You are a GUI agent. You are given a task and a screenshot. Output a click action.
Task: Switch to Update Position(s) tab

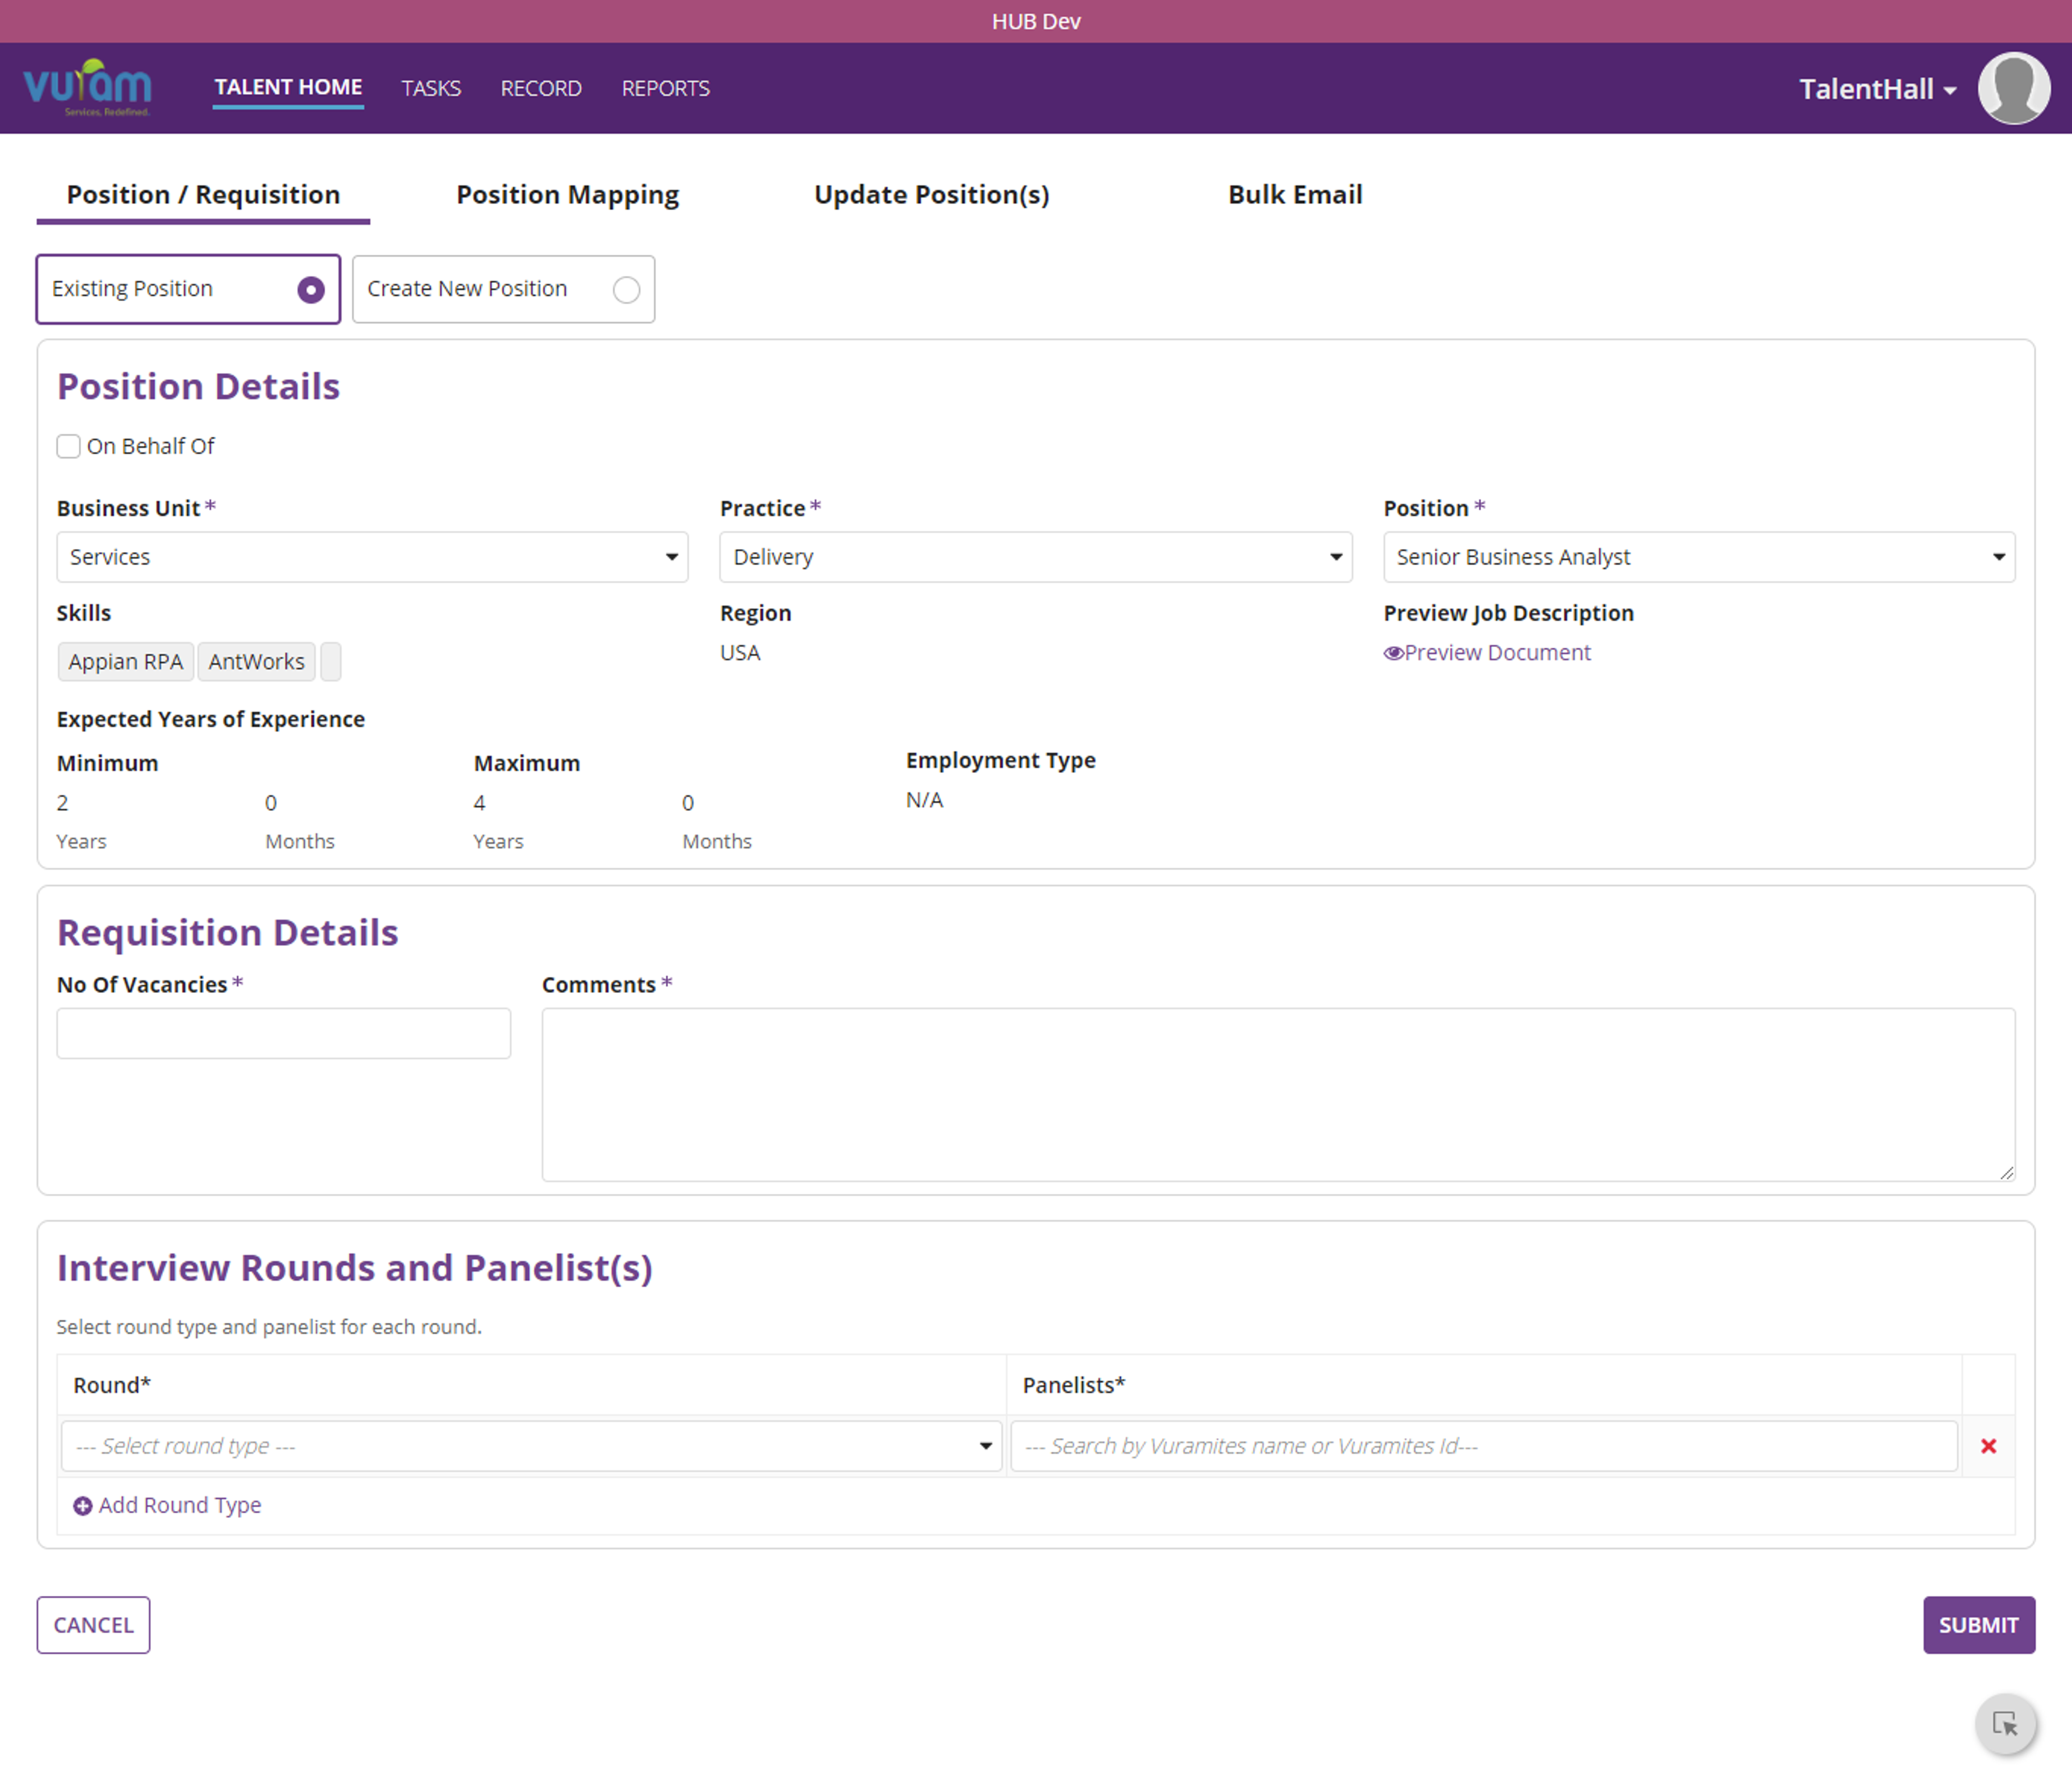point(931,195)
